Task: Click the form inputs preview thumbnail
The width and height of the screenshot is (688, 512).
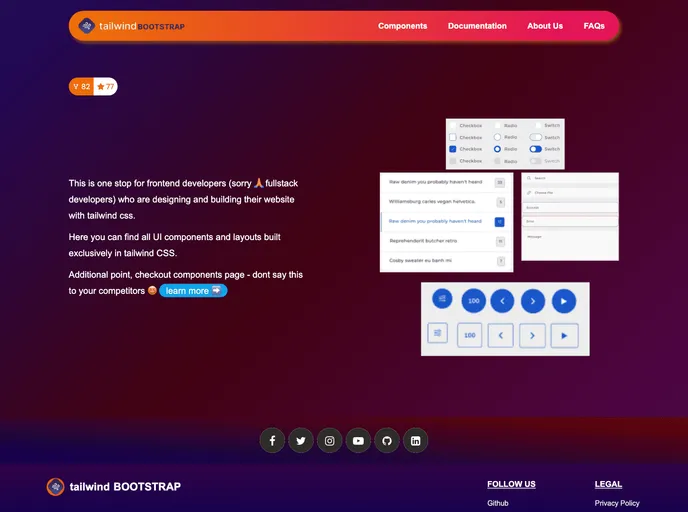Action: 570,216
